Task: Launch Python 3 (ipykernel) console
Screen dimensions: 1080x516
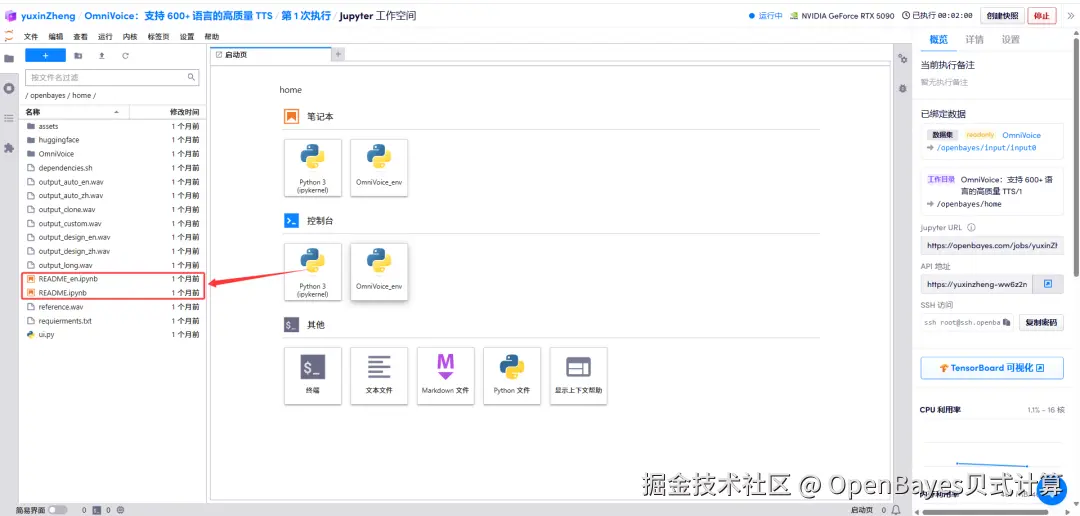Action: tap(313, 272)
